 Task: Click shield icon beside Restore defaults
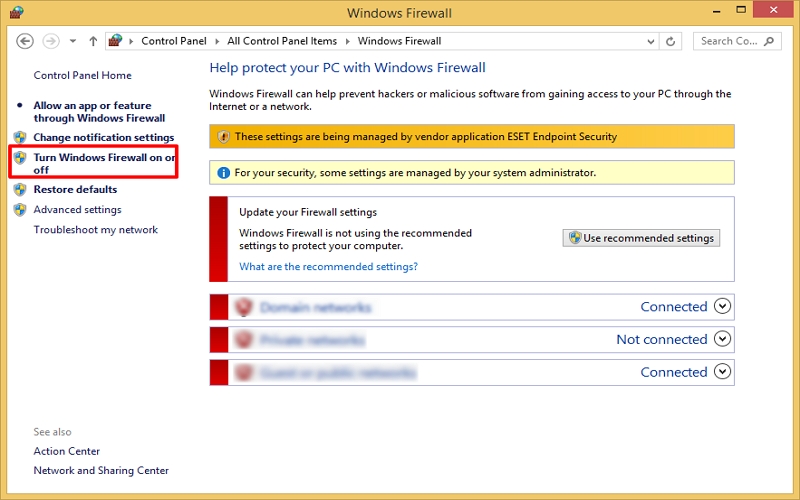point(20,189)
